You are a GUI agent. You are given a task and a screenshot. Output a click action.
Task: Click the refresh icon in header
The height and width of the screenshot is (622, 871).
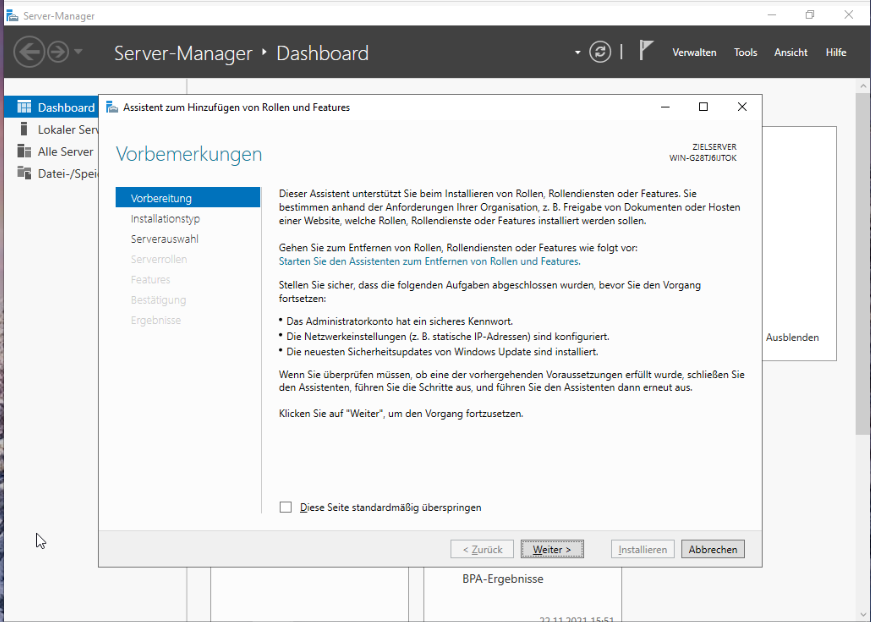click(x=600, y=52)
